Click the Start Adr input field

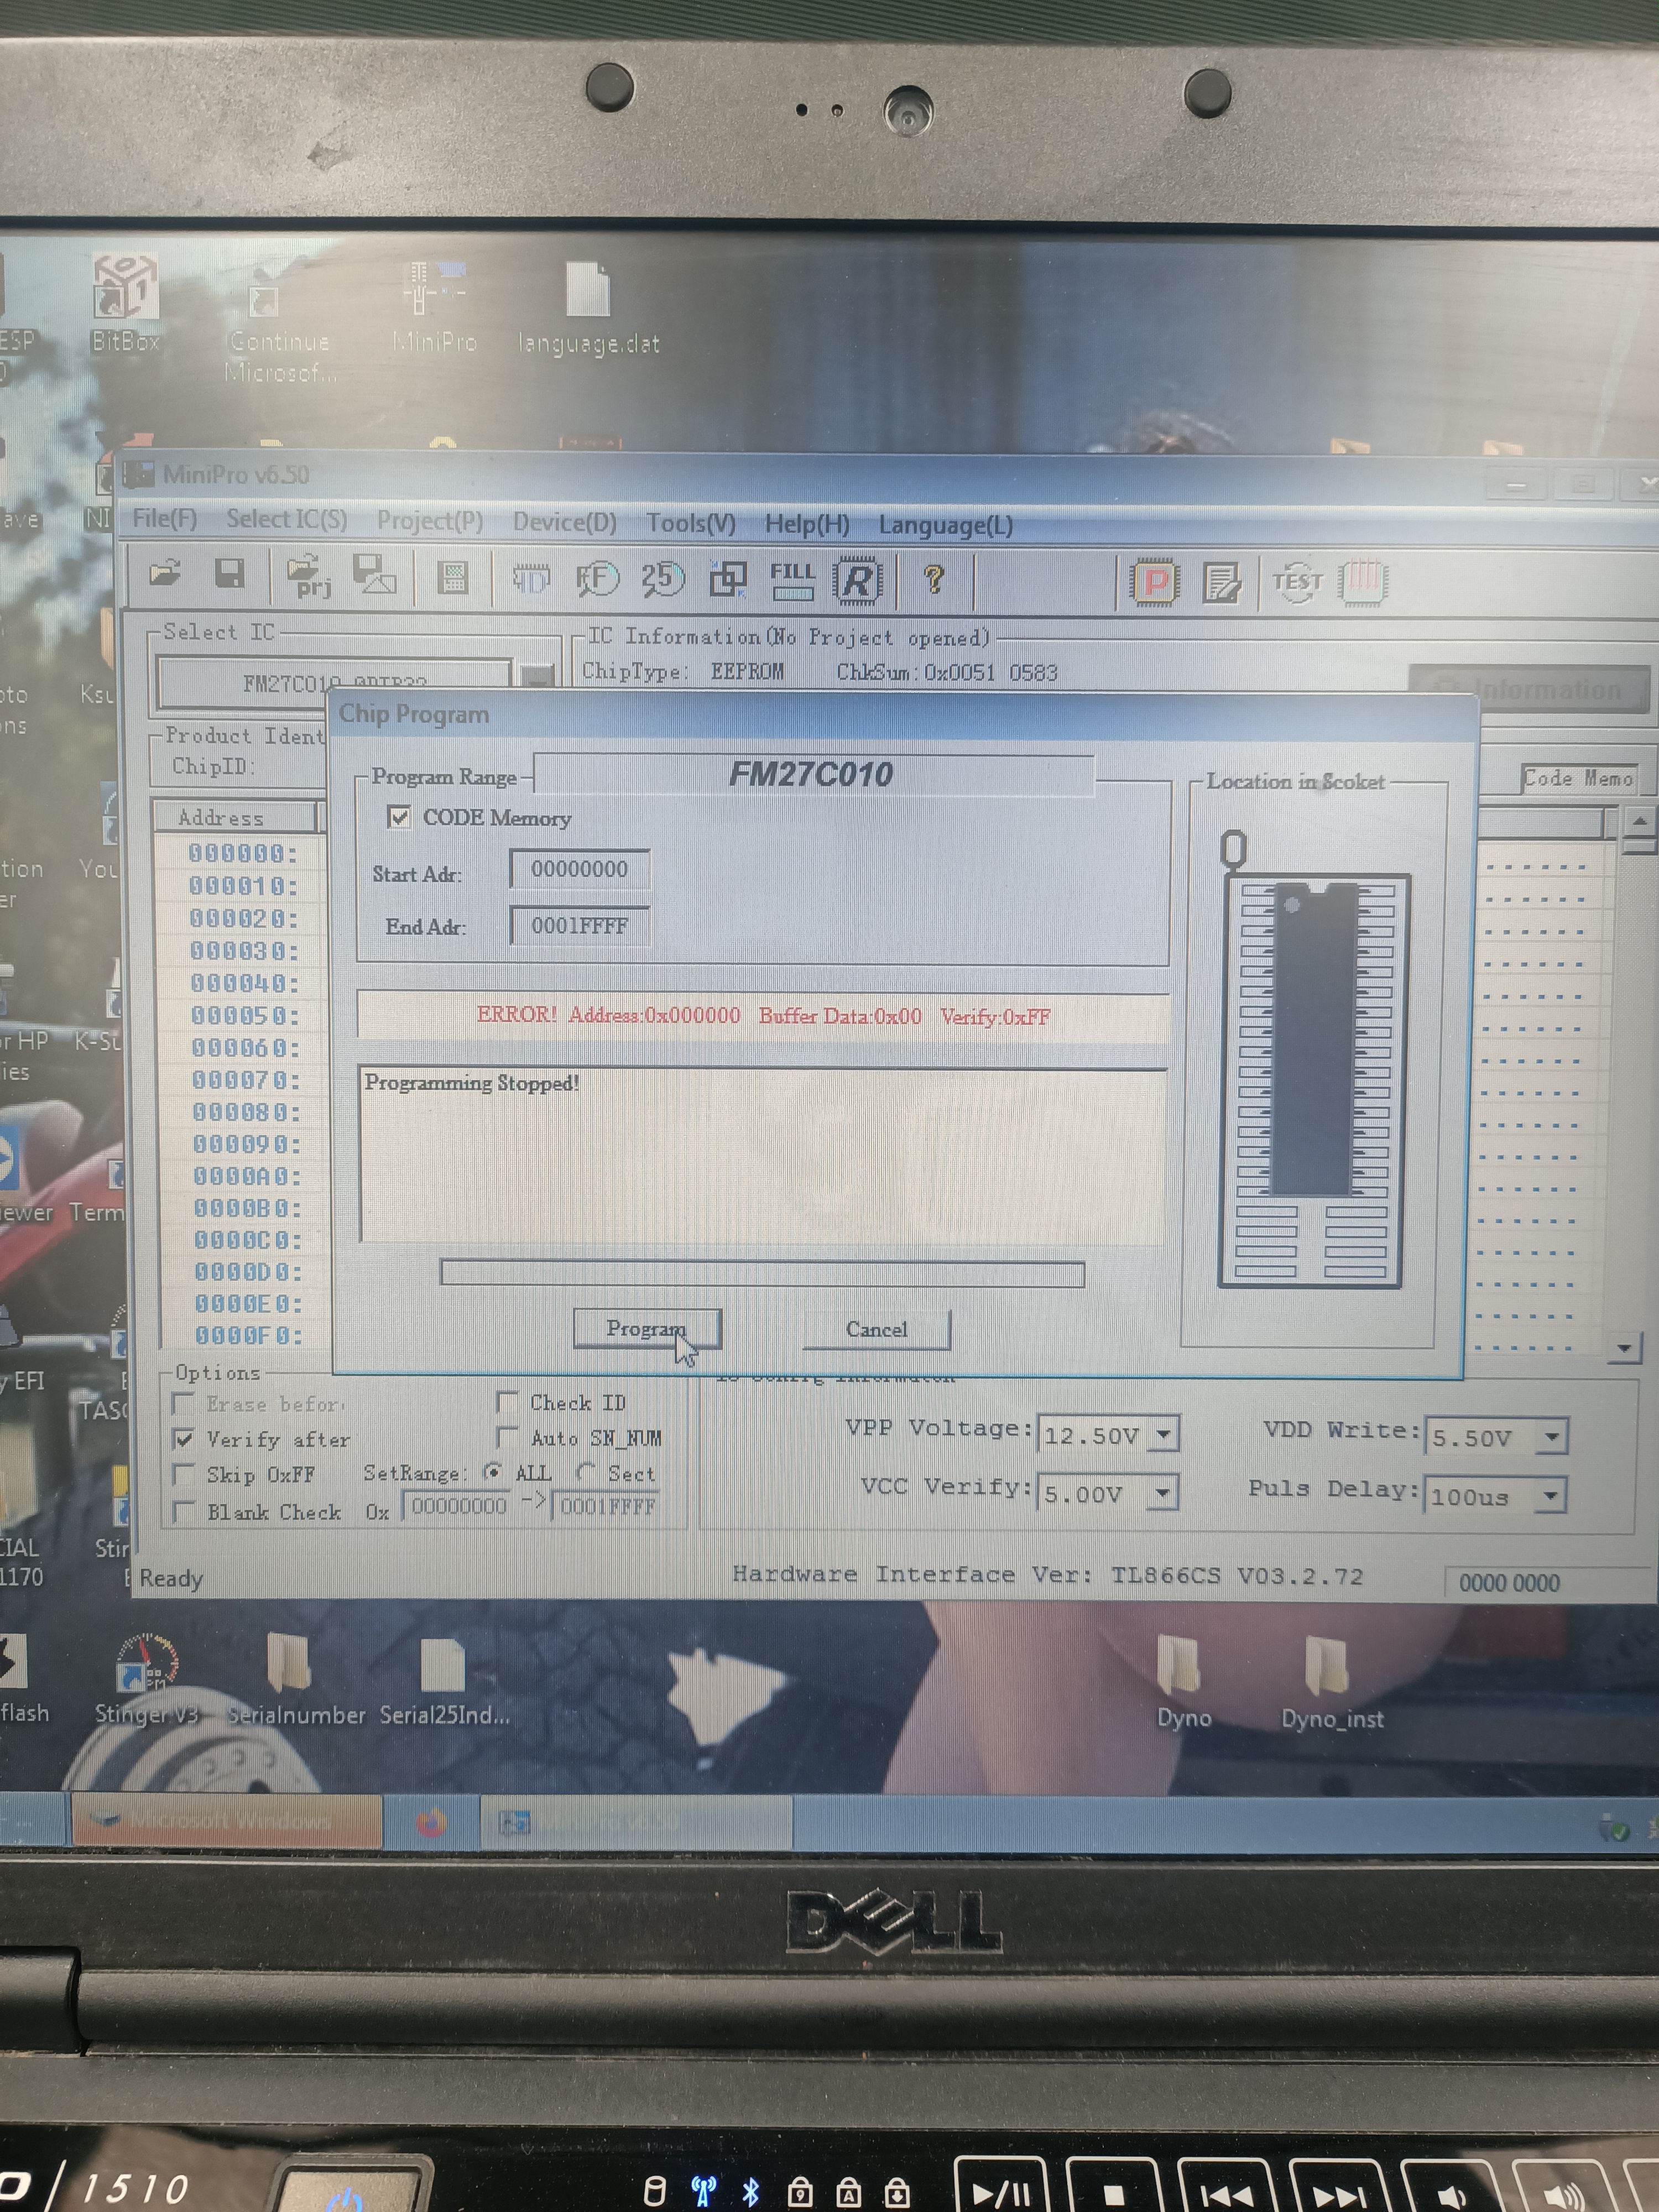pos(579,868)
